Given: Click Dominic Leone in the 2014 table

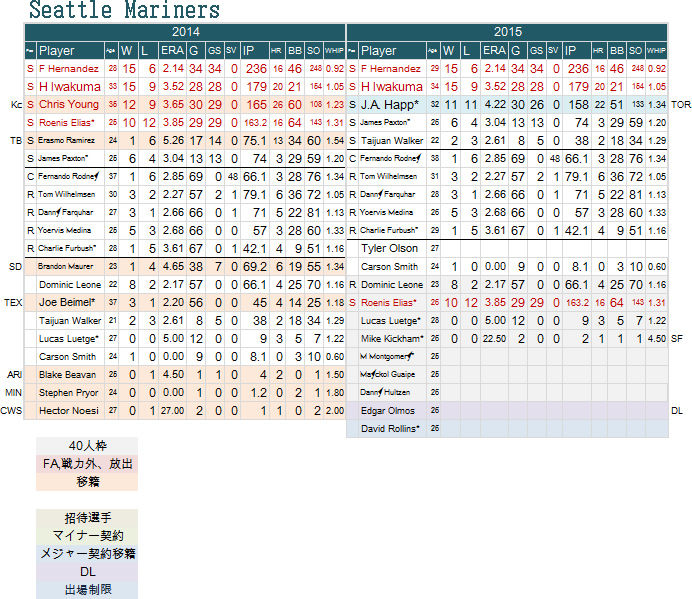Looking at the screenshot, I should pyautogui.click(x=70, y=285).
